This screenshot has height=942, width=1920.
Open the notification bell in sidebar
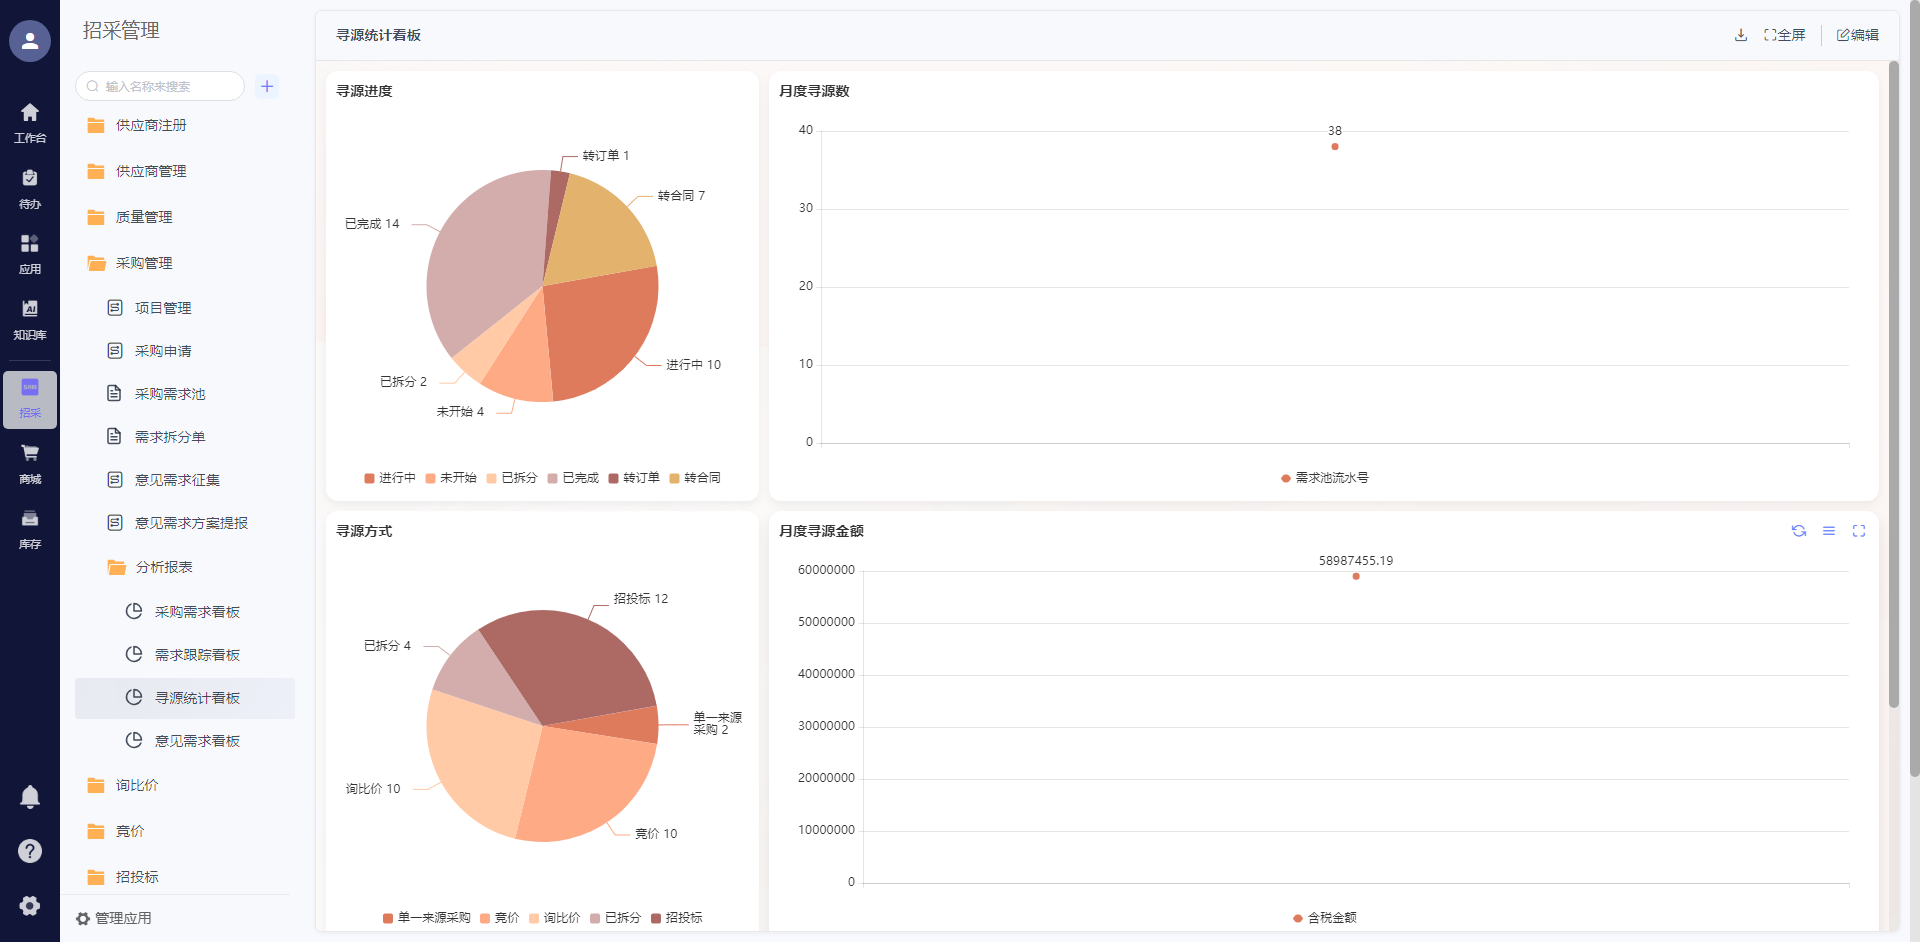tap(30, 796)
